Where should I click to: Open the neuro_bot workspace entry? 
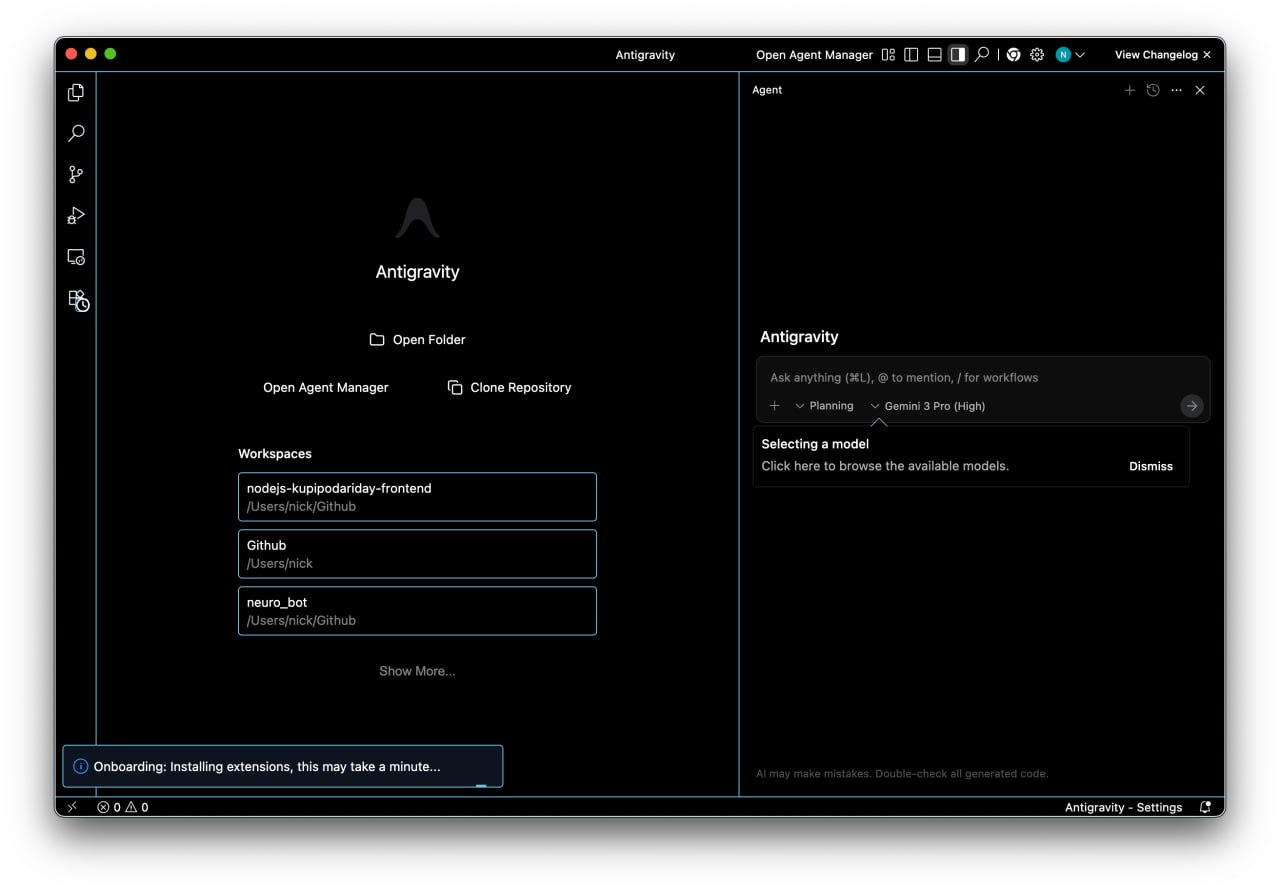(417, 611)
